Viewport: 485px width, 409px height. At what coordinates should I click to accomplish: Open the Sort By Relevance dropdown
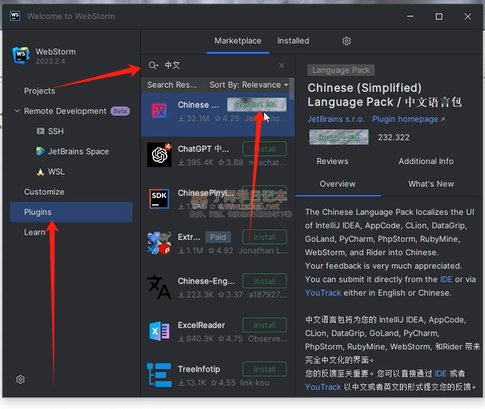pos(249,85)
